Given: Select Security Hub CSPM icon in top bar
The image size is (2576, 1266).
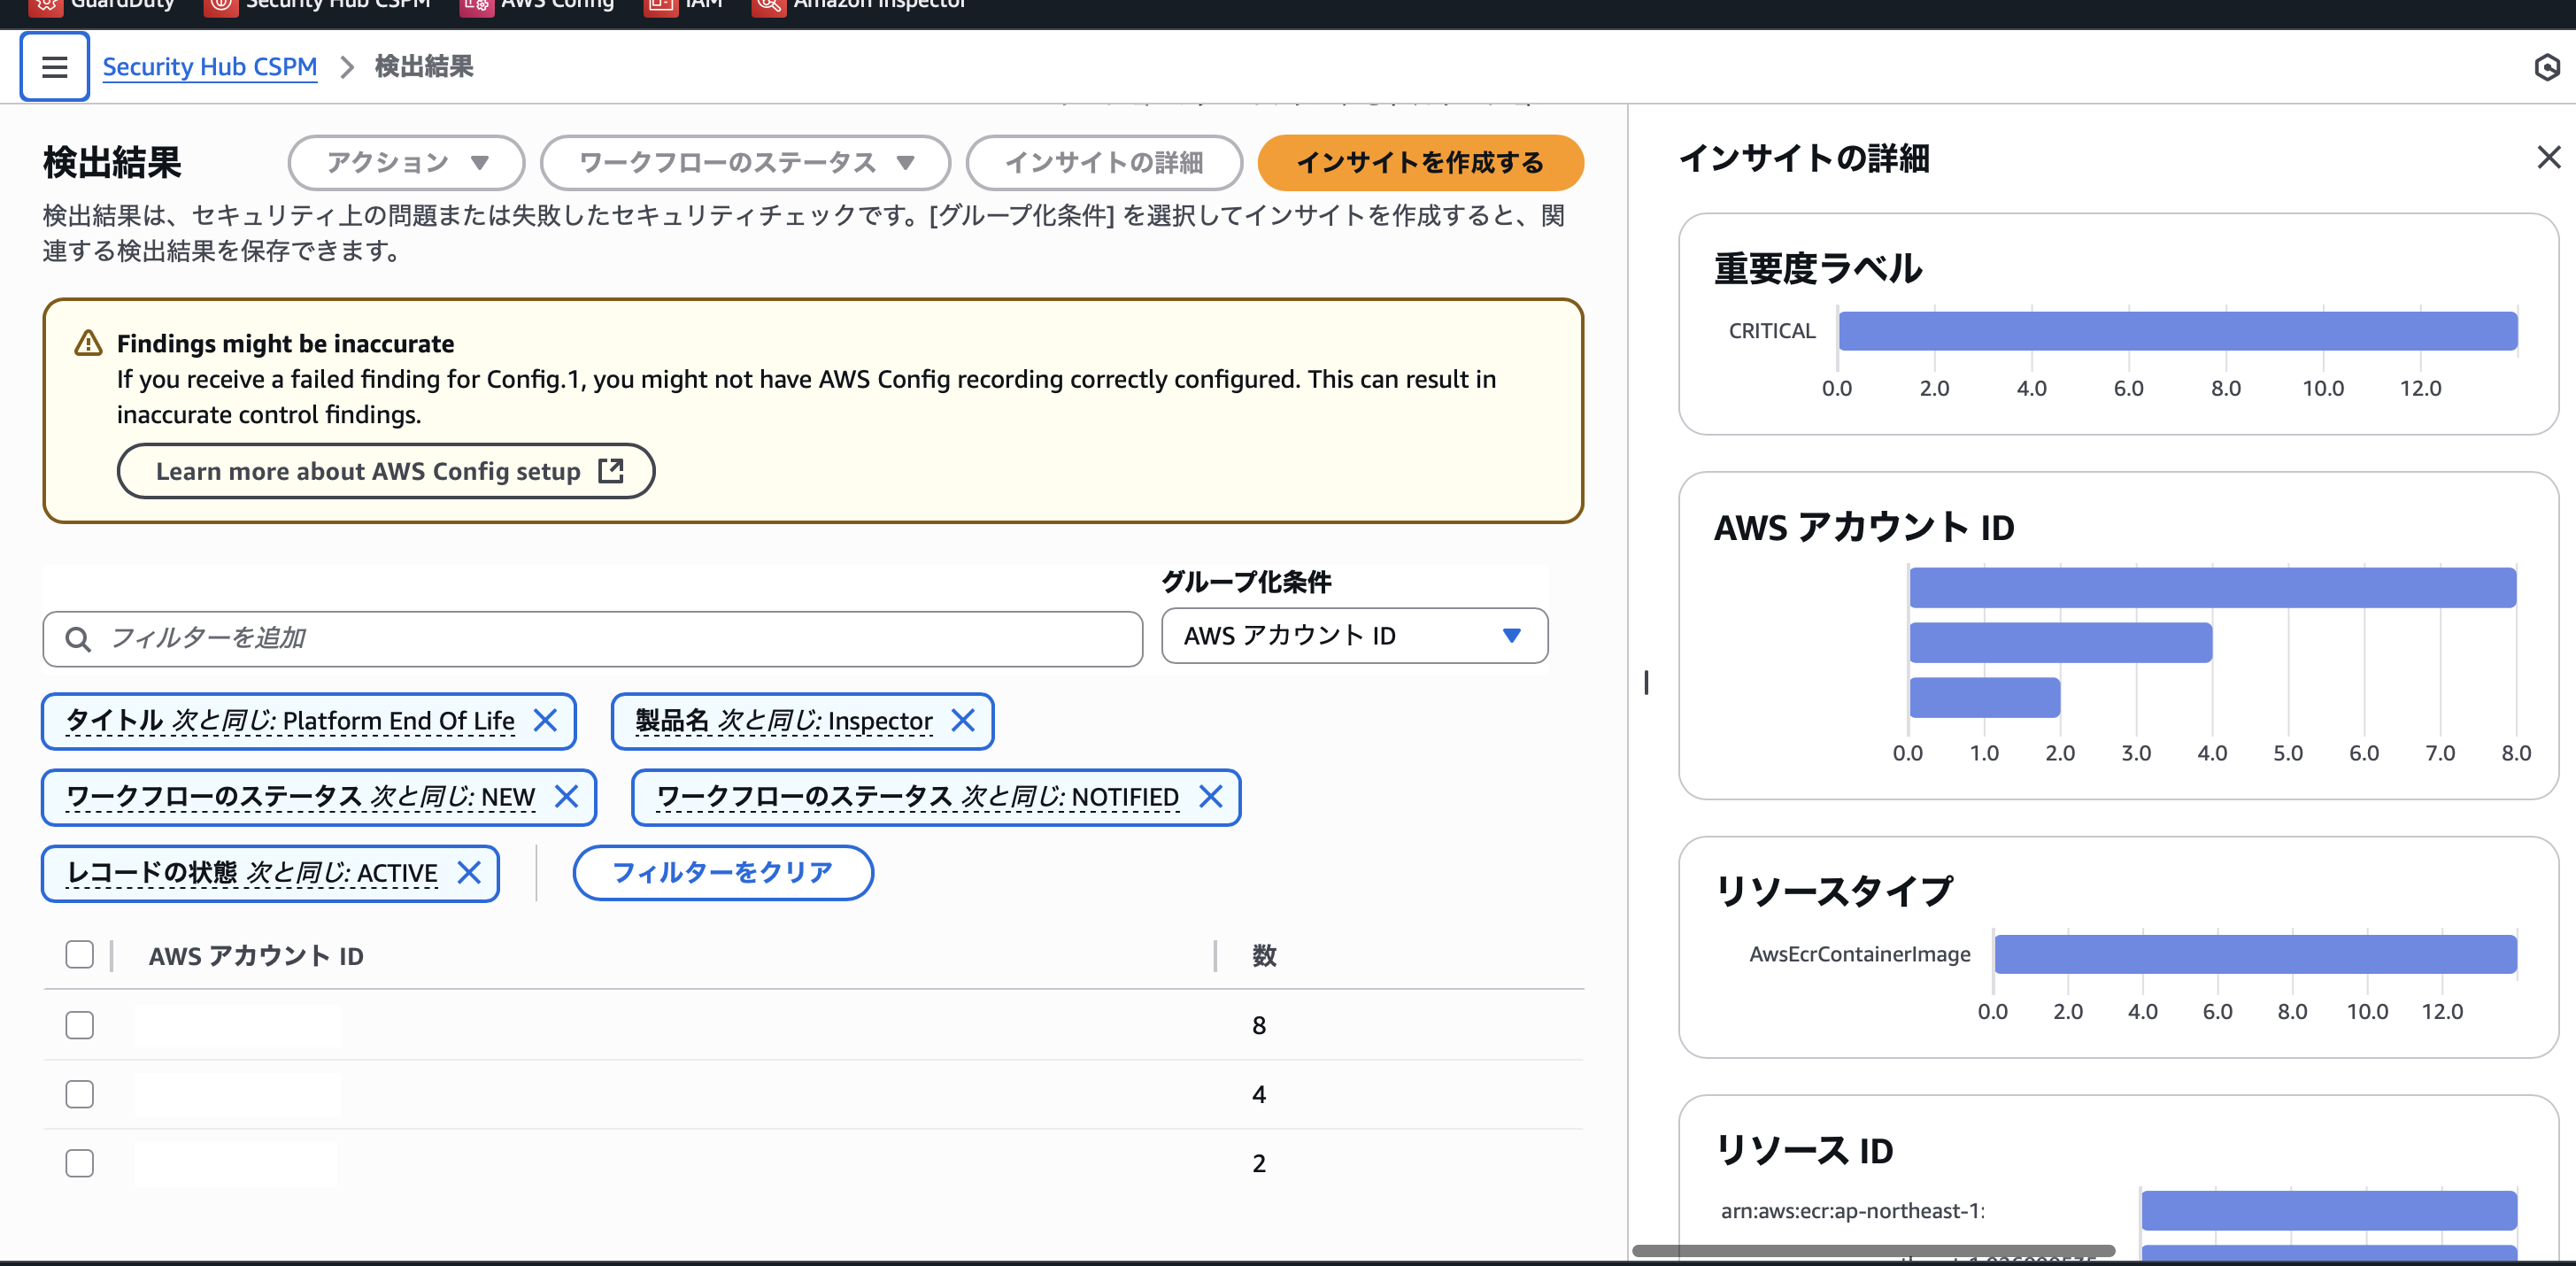Looking at the screenshot, I should pos(221,5).
